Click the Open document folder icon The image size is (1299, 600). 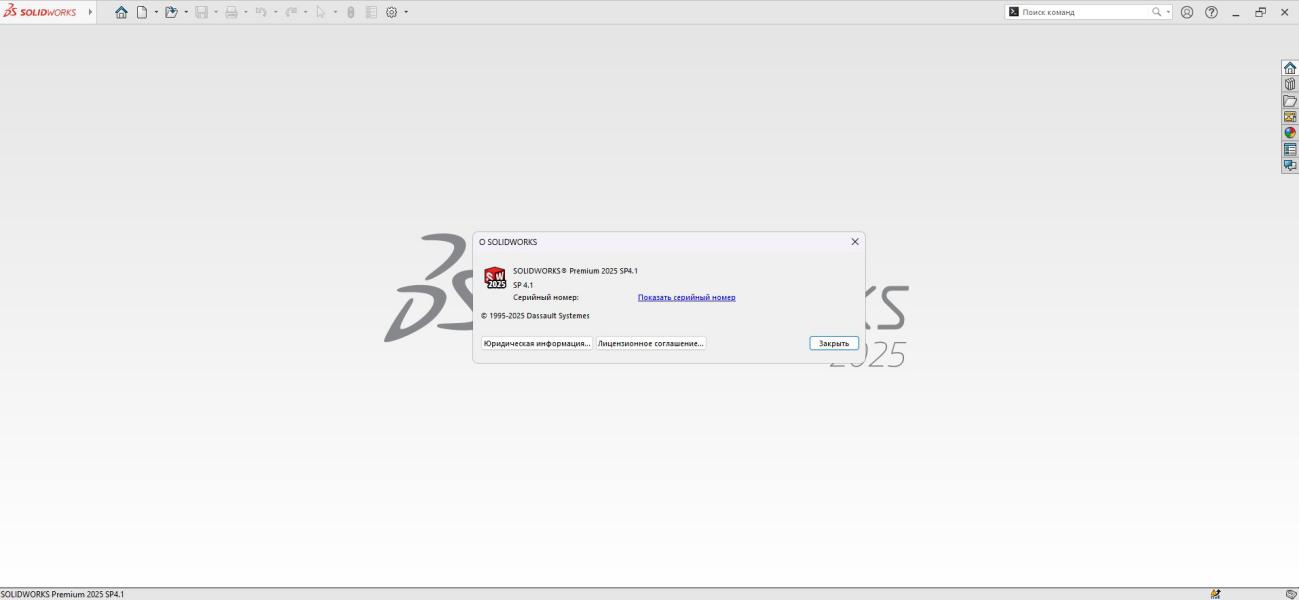coord(171,12)
